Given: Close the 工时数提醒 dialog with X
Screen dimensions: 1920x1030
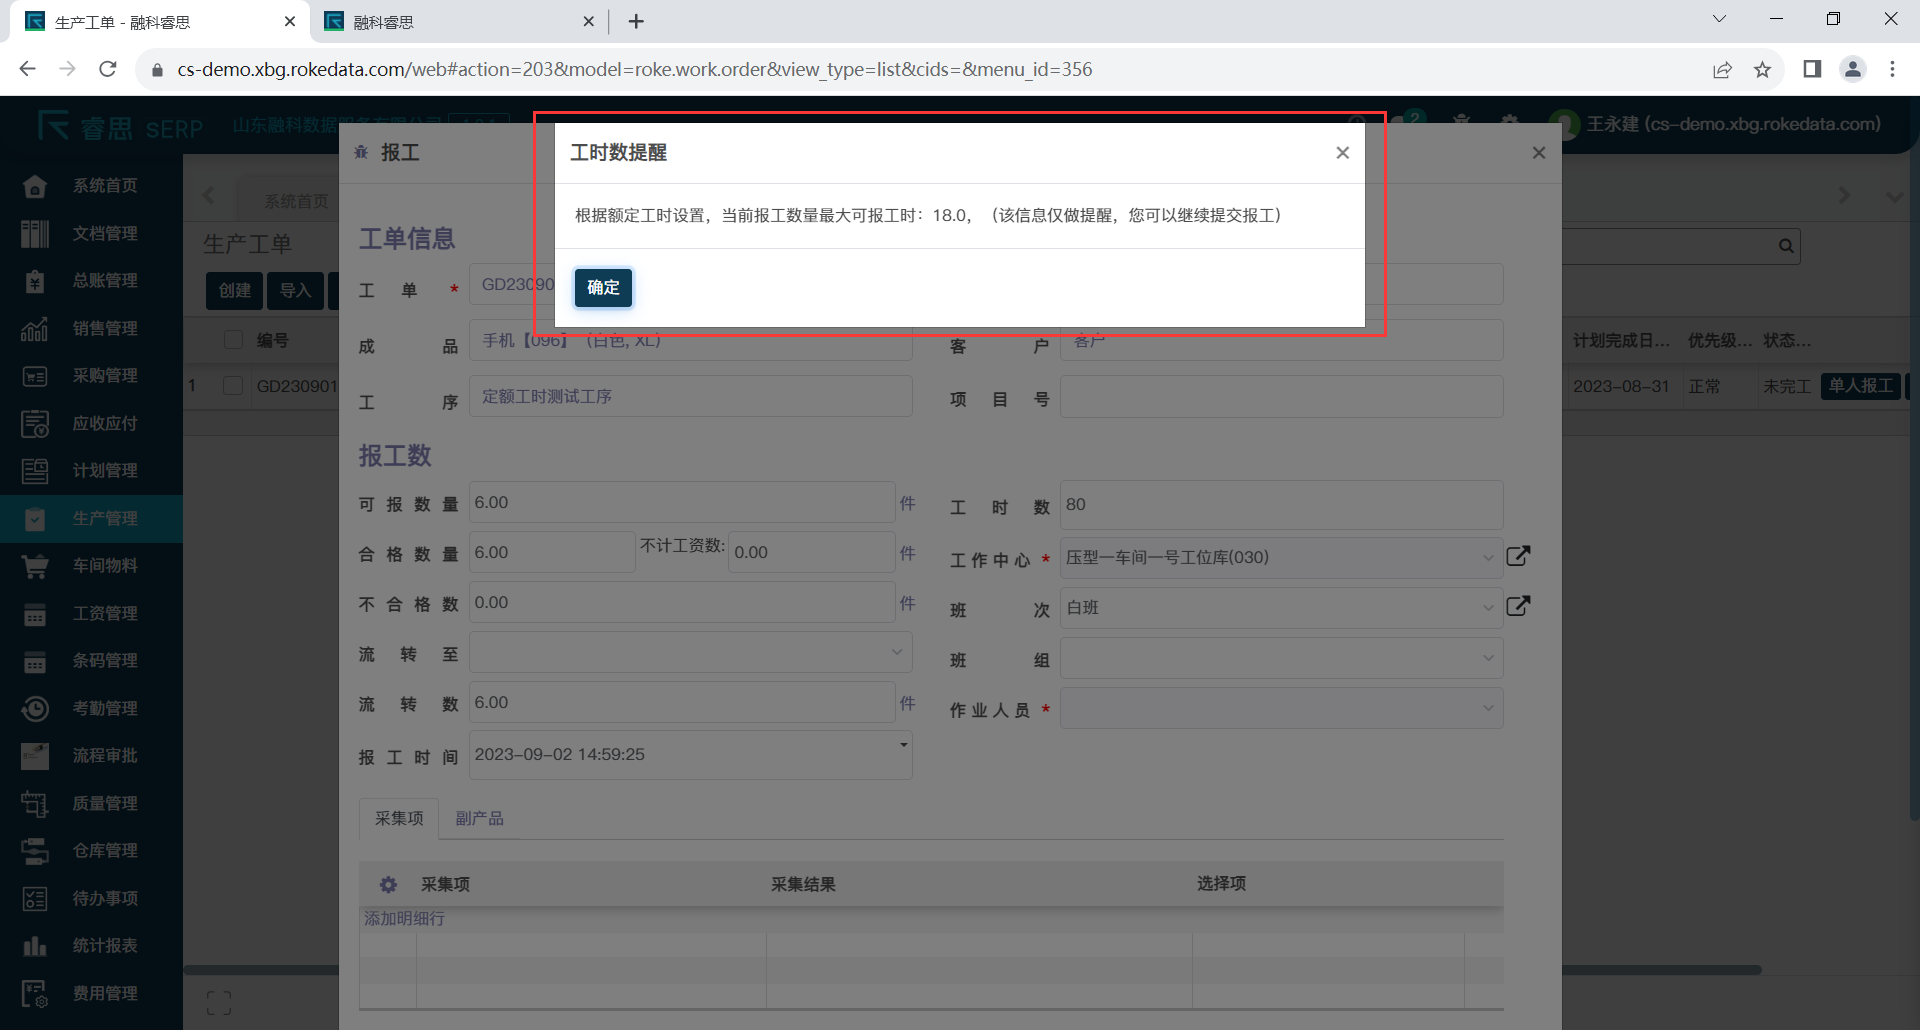Looking at the screenshot, I should pos(1342,153).
